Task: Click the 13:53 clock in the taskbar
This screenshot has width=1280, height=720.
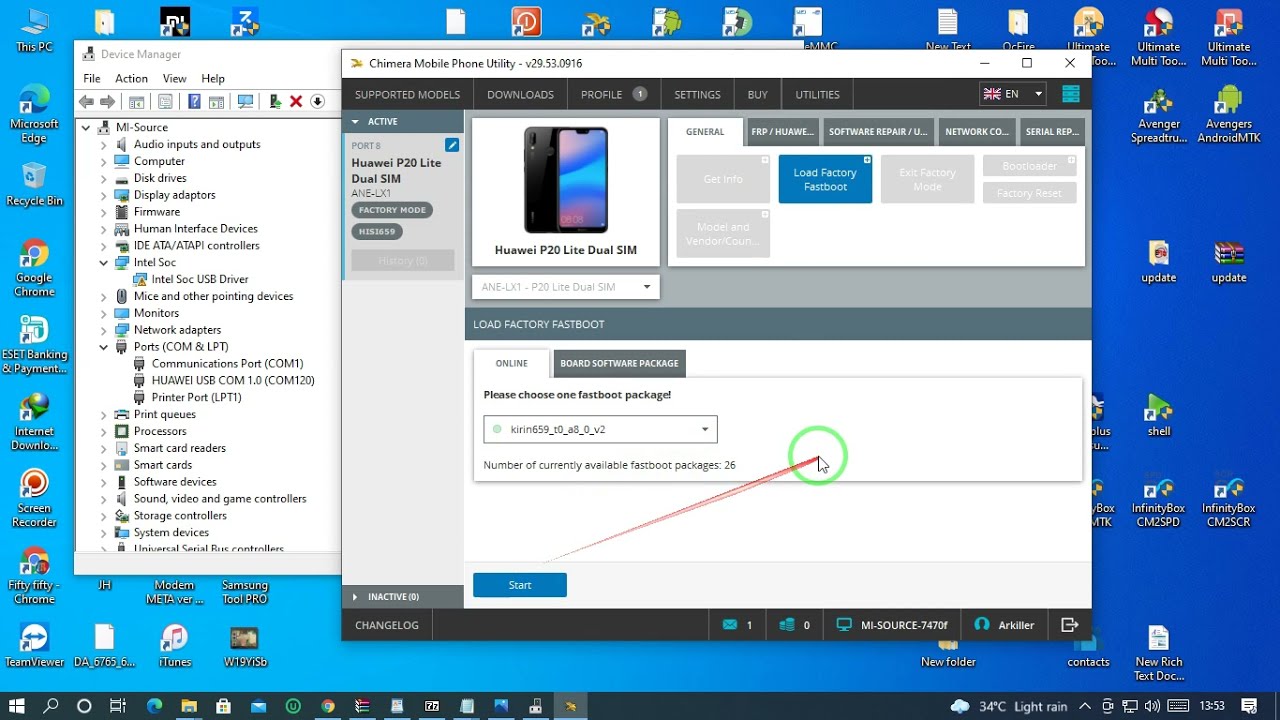Action: click(x=1212, y=706)
